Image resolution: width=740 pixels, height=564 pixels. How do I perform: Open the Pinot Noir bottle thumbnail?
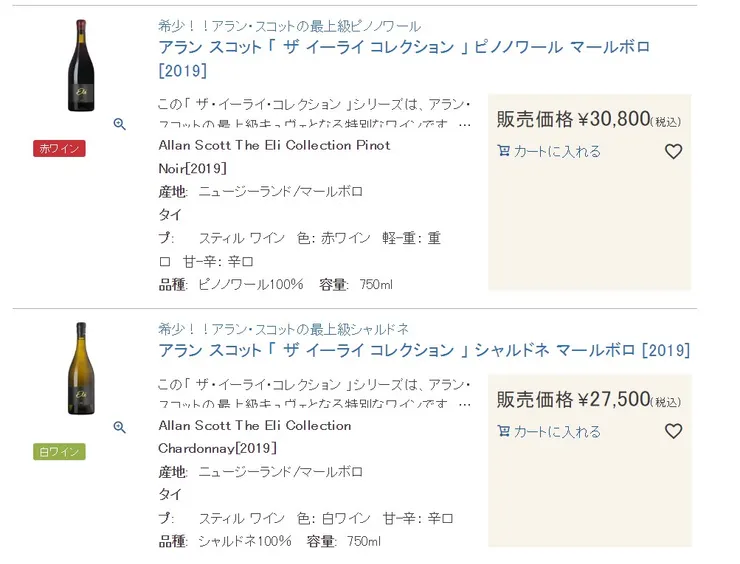pyautogui.click(x=79, y=65)
